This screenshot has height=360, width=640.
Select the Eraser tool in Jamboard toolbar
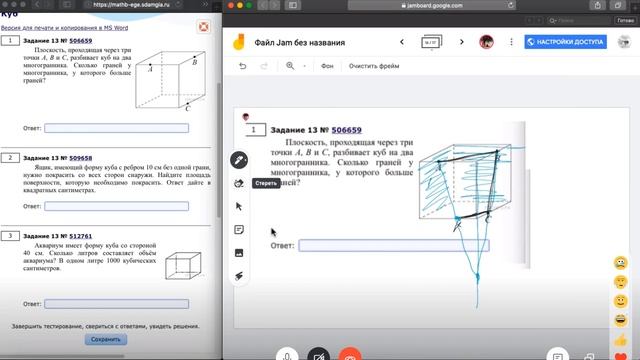pyautogui.click(x=239, y=183)
